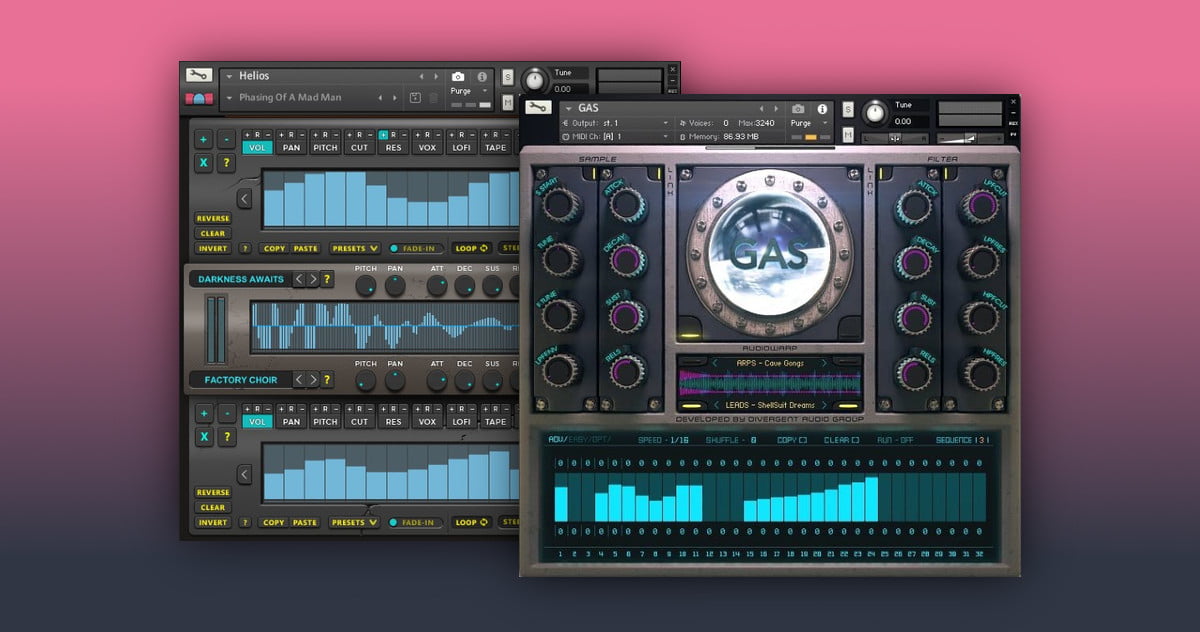Click the wrench icon beside the GAS title
The height and width of the screenshot is (632, 1200).
tap(537, 108)
